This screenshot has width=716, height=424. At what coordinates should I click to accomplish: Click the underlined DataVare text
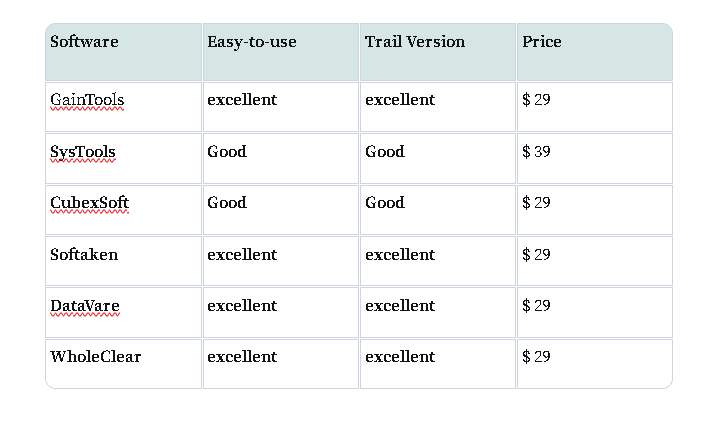coord(84,306)
